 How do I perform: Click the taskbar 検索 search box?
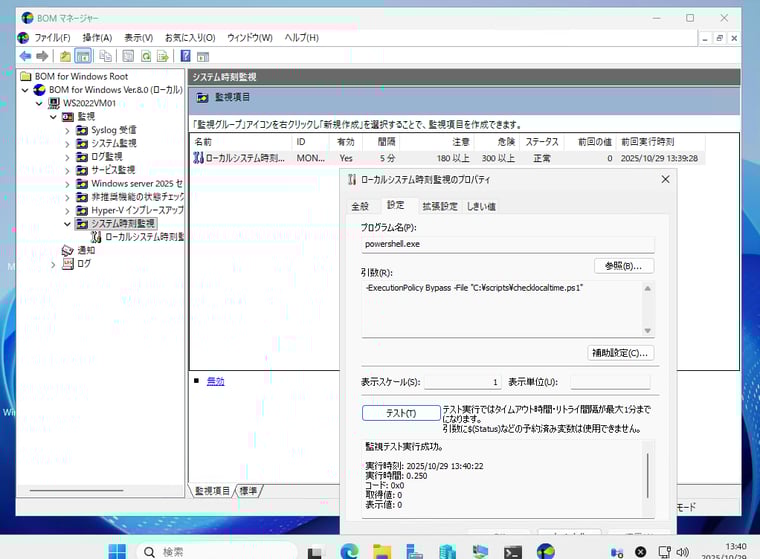tap(217, 552)
